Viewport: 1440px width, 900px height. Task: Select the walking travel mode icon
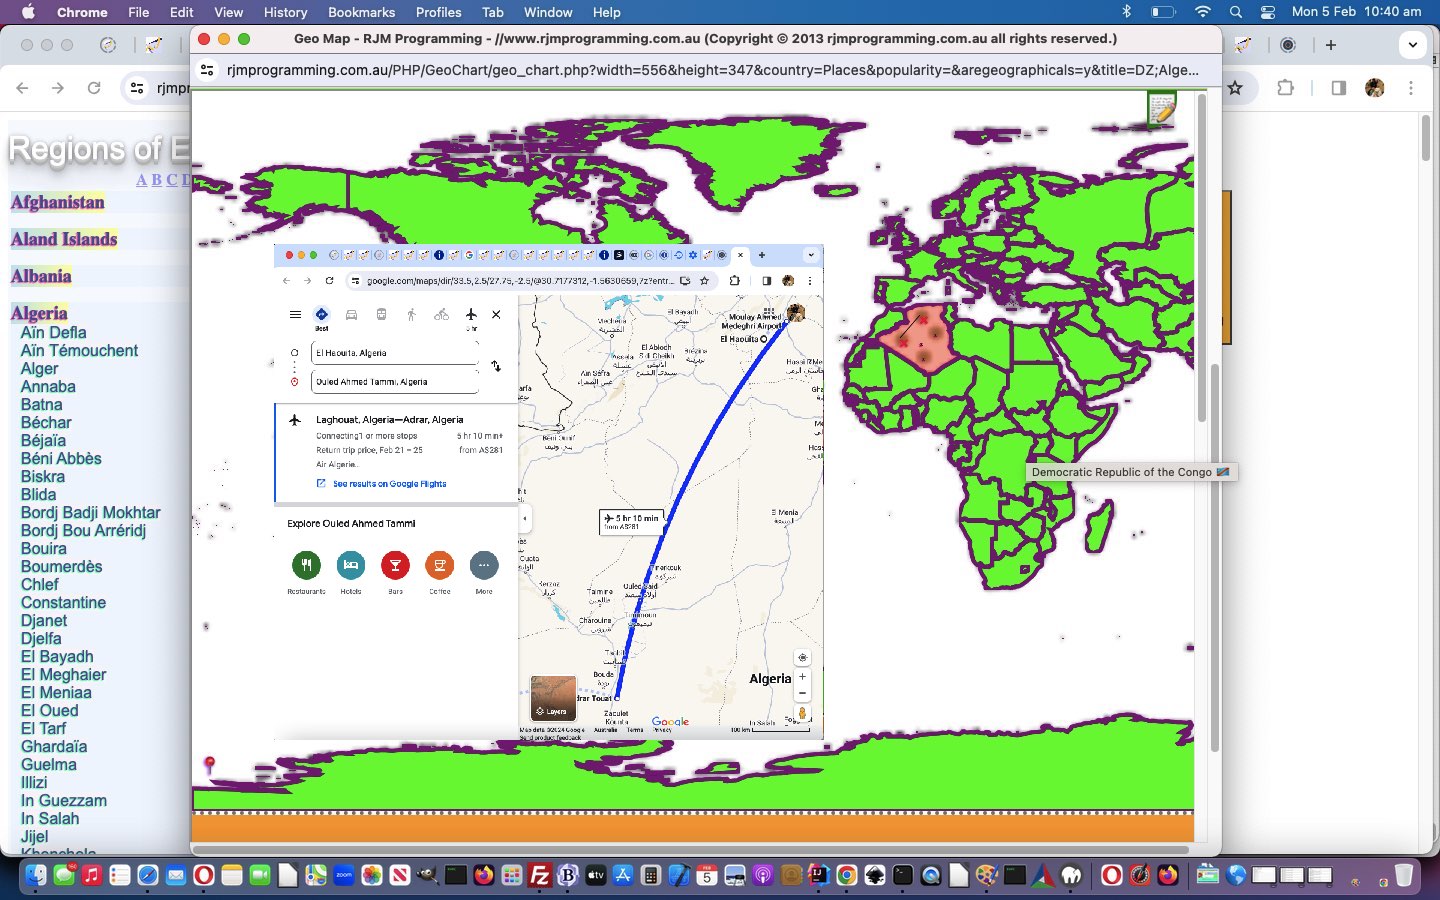(x=411, y=314)
